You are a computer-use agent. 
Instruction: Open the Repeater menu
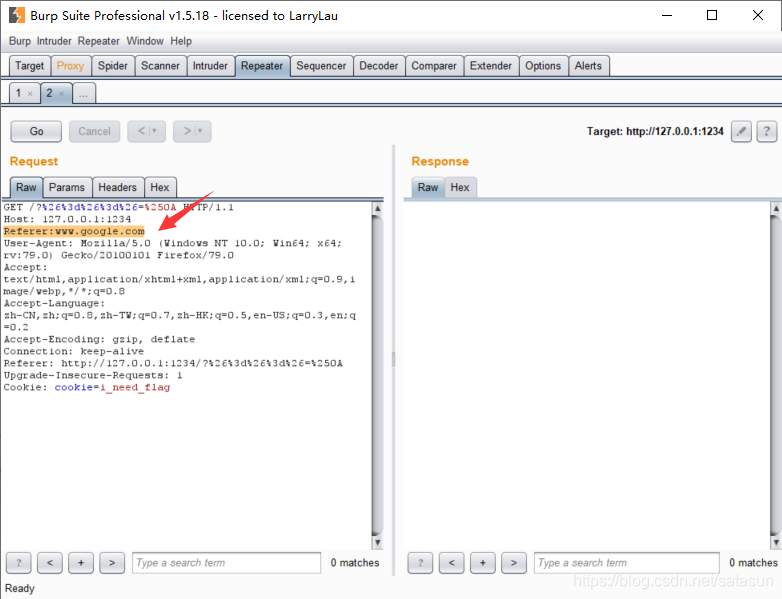(98, 41)
